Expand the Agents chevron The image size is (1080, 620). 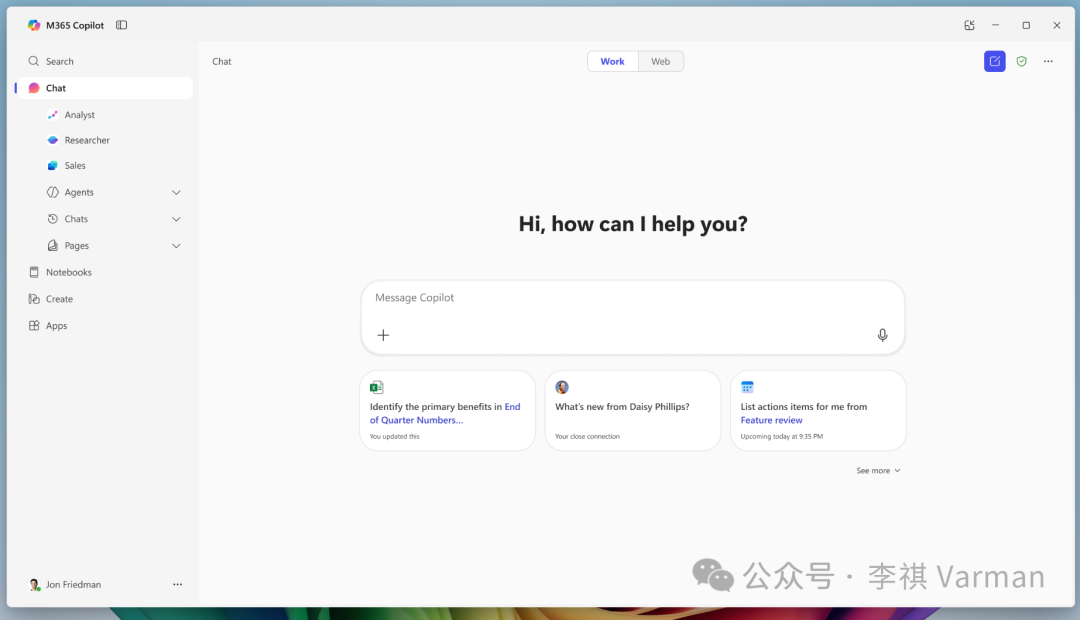point(176,192)
